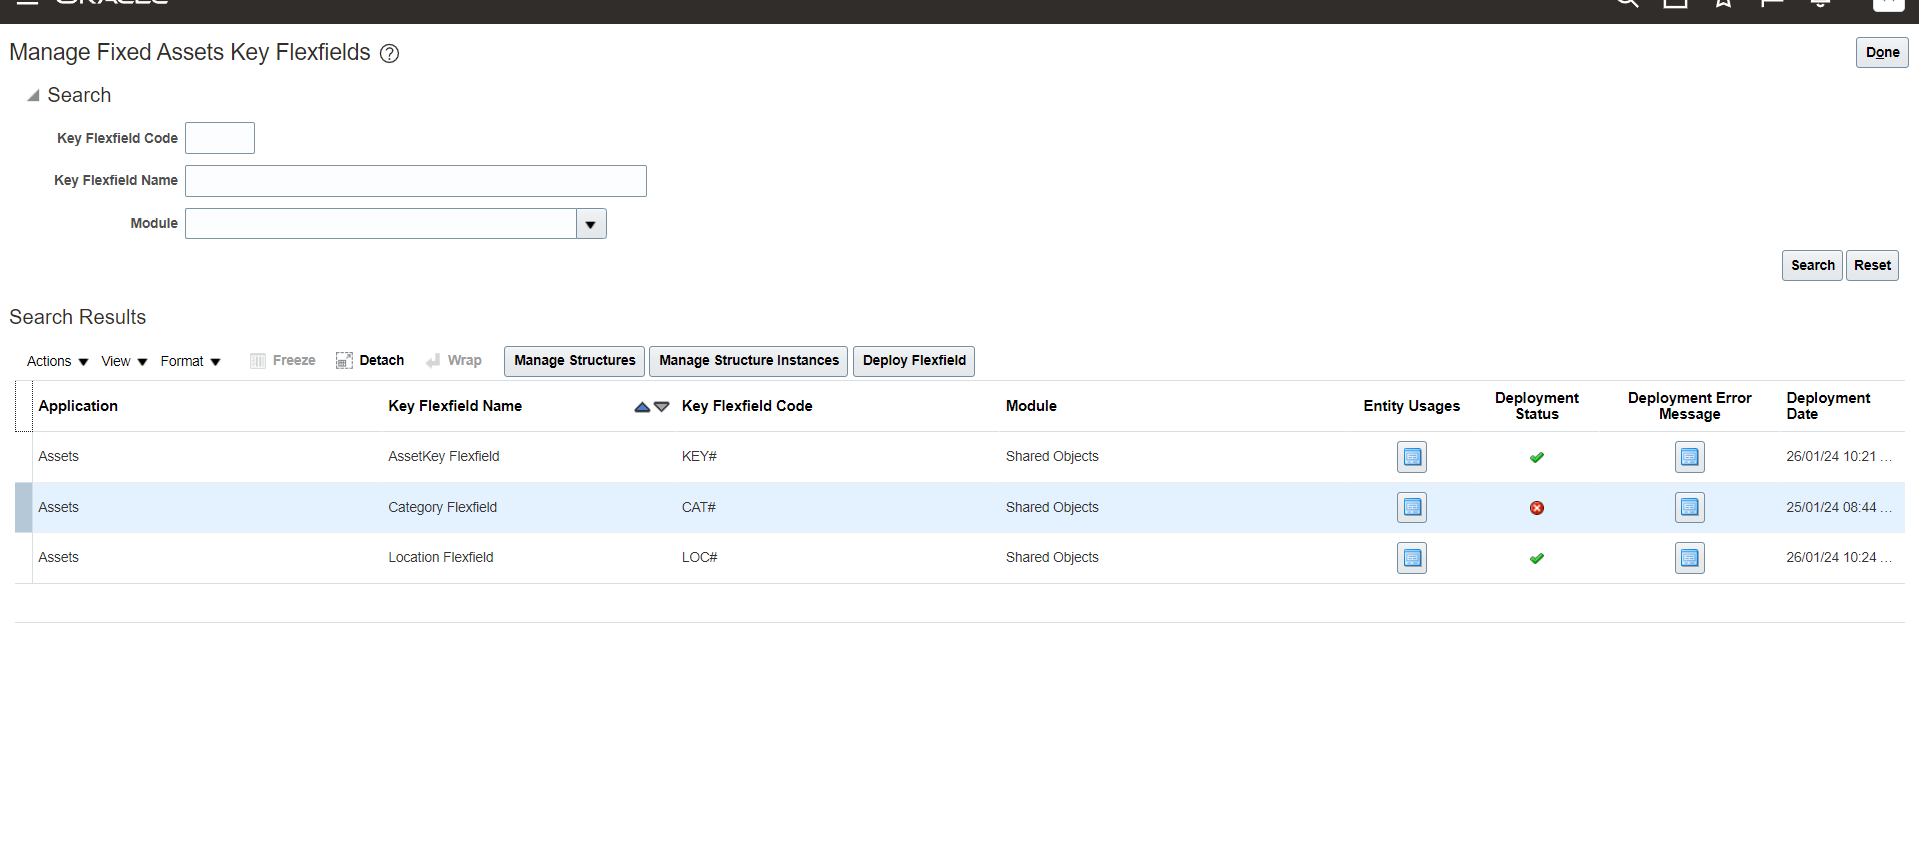
Task: Sort Key Flexfield Name ascending
Action: pyautogui.click(x=642, y=407)
